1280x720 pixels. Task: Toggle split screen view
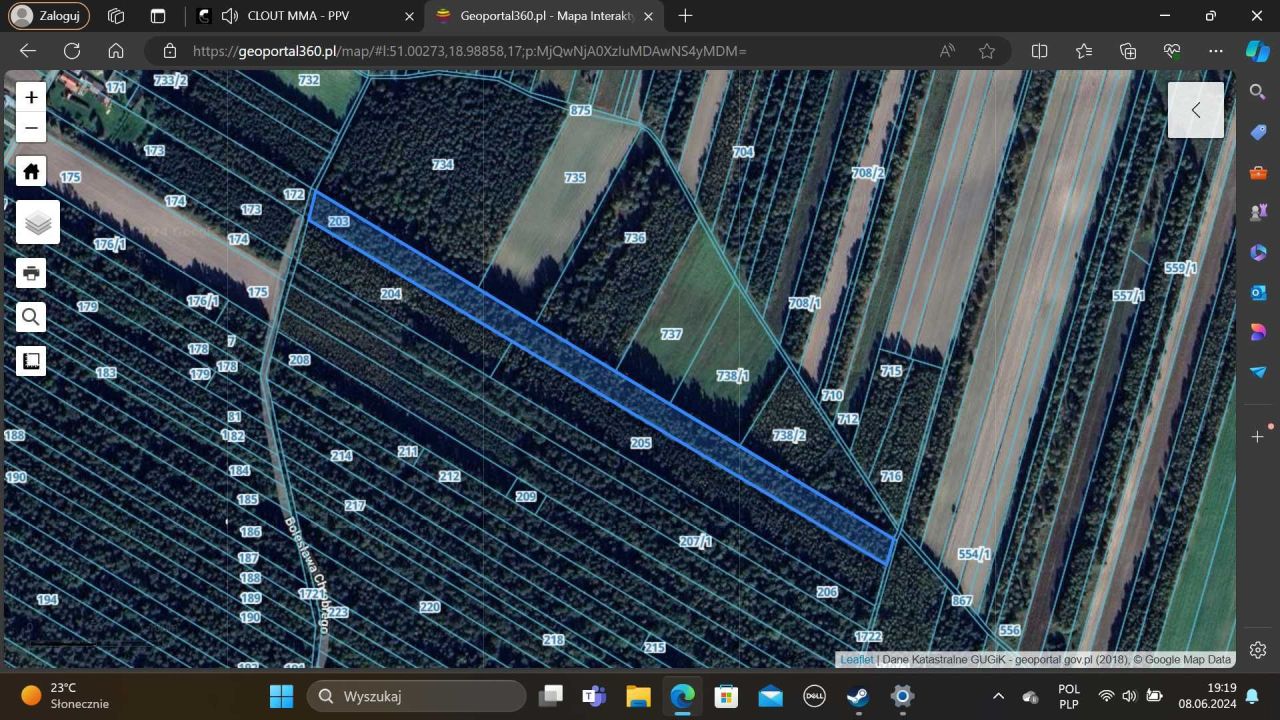pos(1039,51)
